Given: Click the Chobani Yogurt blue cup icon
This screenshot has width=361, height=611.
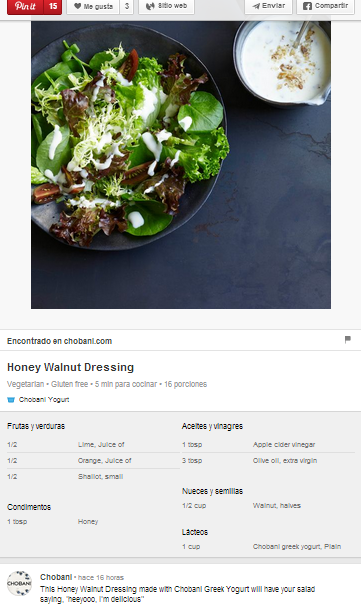Looking at the screenshot, I should [11, 399].
